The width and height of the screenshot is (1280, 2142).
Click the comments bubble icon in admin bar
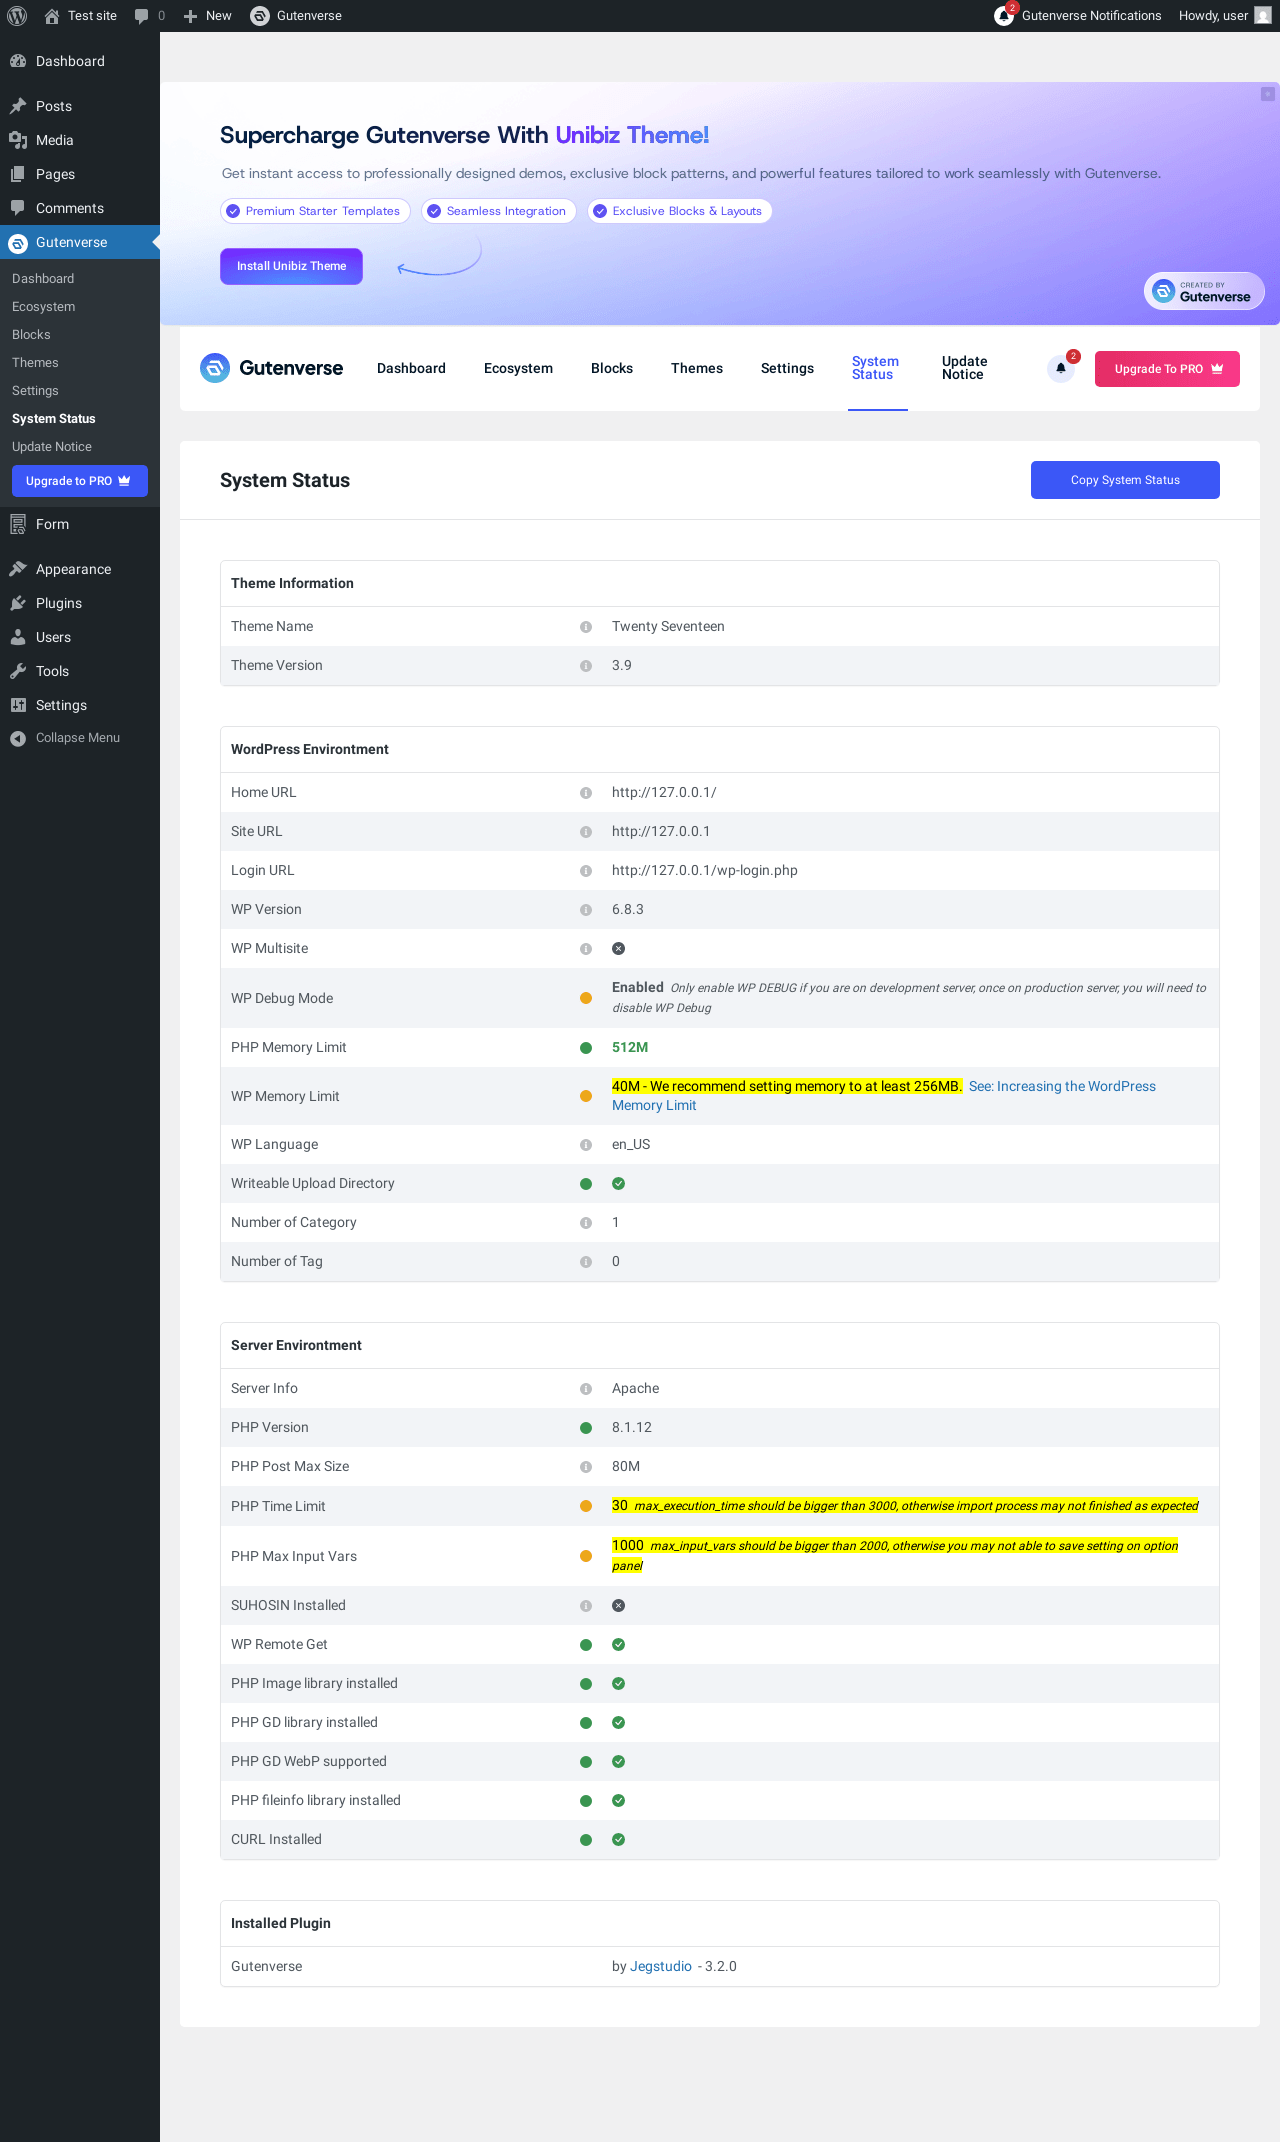tap(142, 16)
